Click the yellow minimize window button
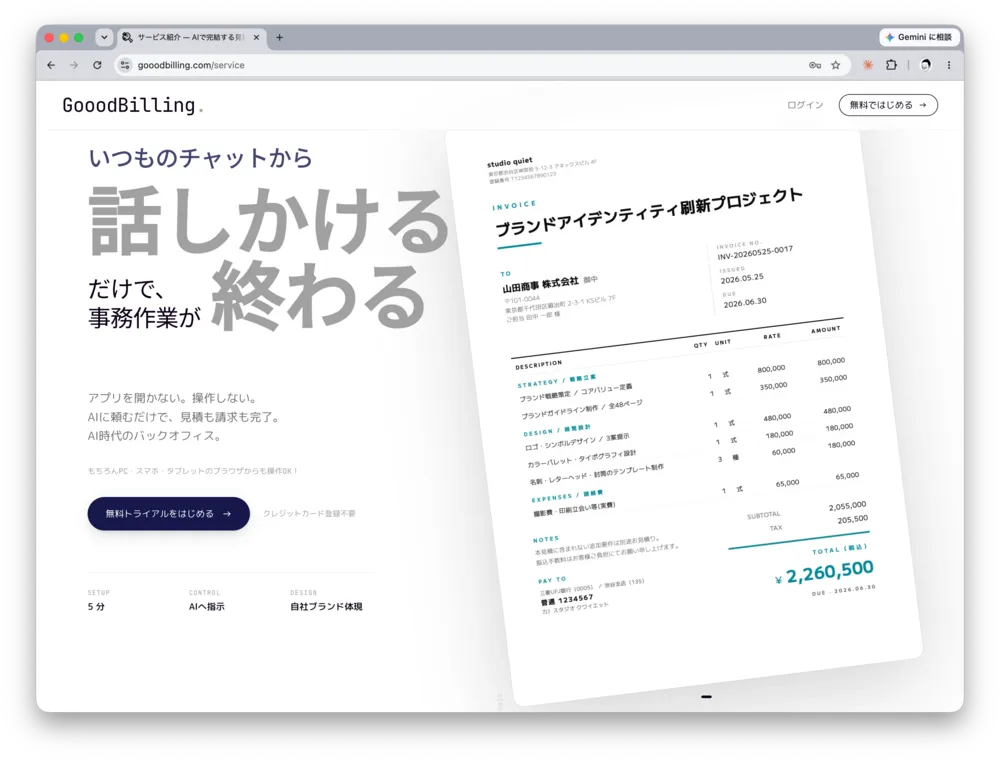This screenshot has height=760, width=1000. pos(64,38)
